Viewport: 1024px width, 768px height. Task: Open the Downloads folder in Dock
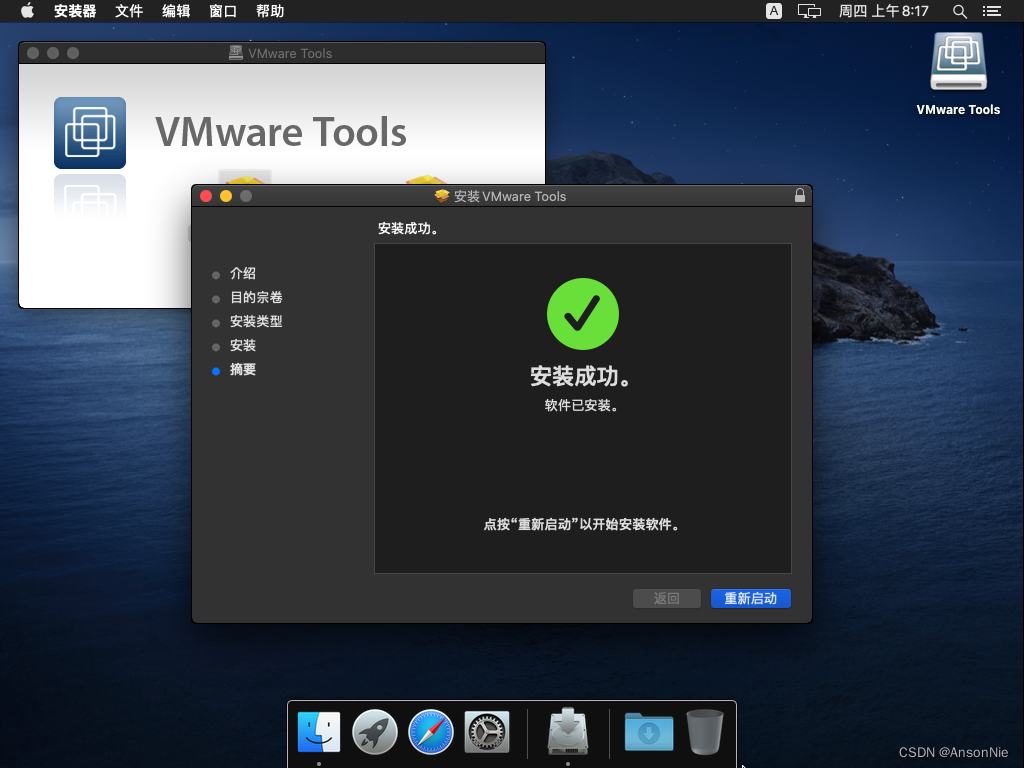(x=648, y=732)
